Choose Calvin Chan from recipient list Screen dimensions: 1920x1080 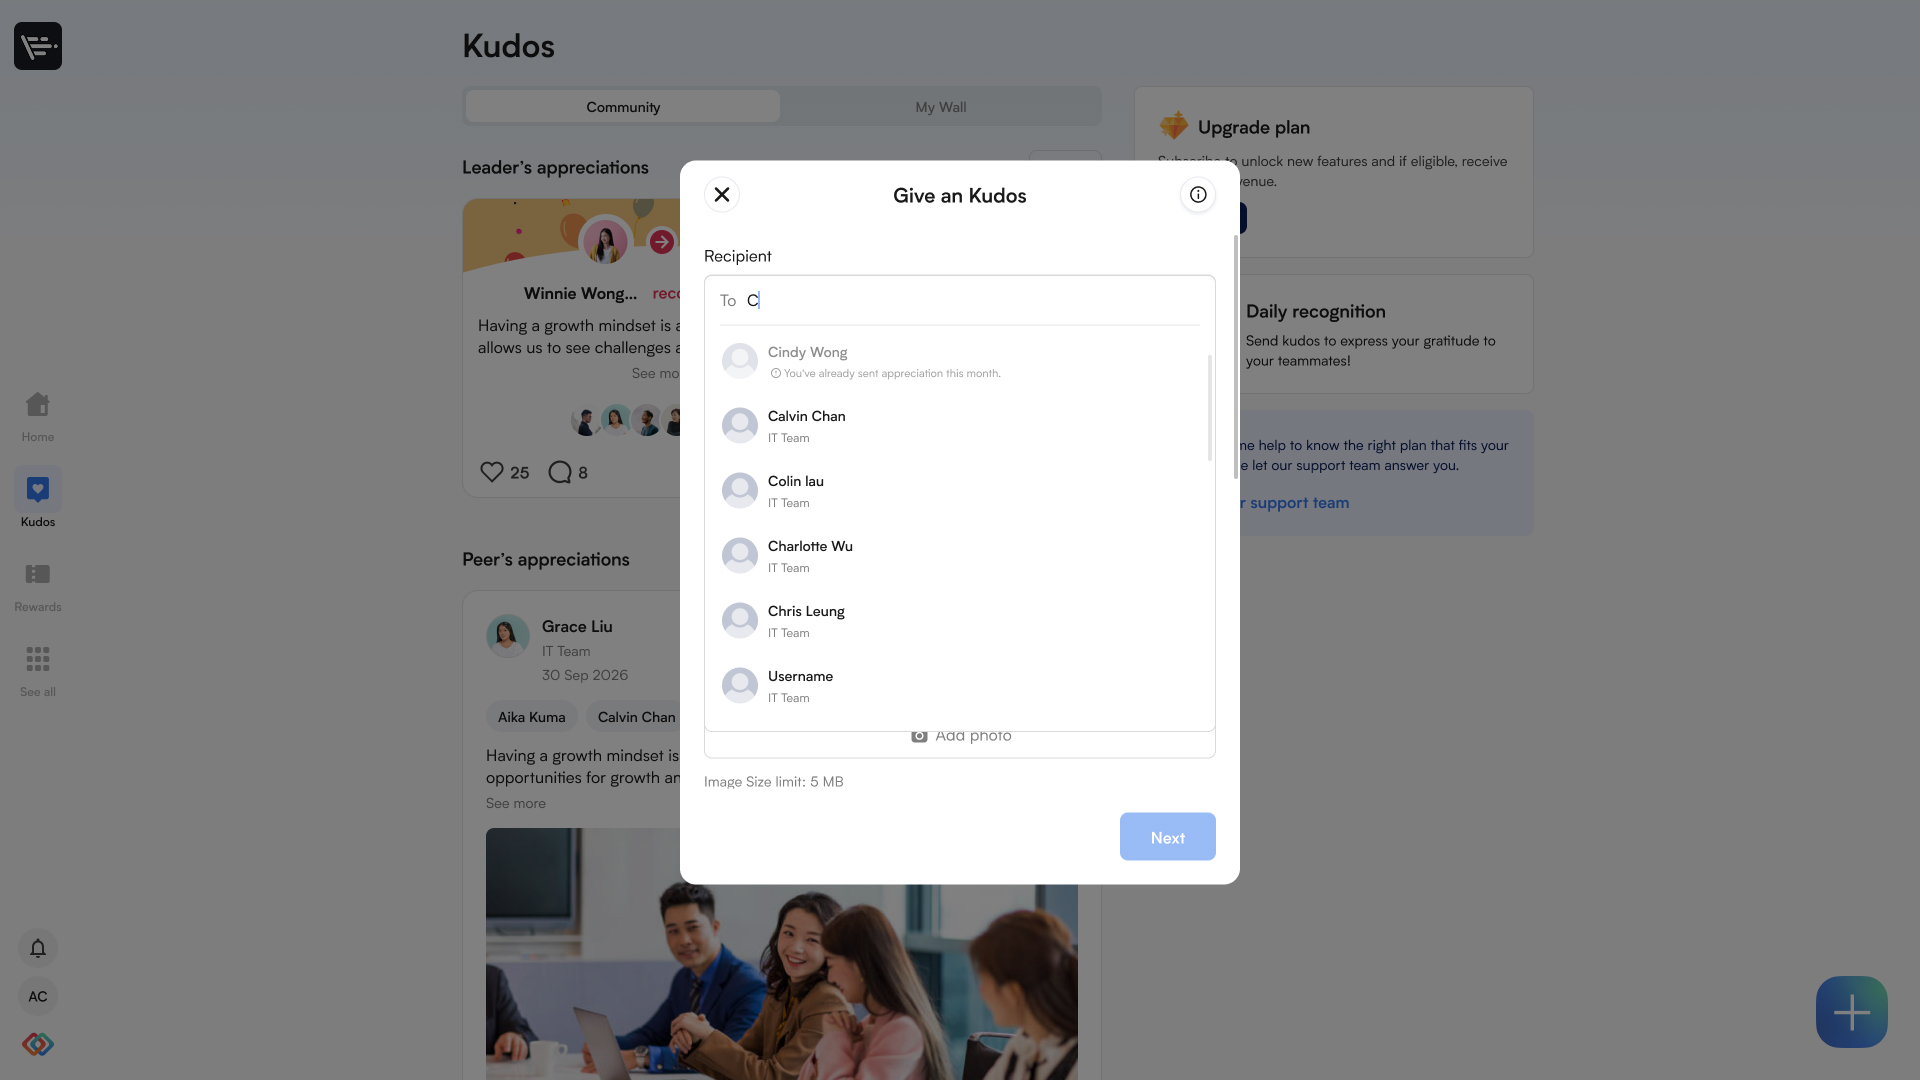(x=960, y=426)
